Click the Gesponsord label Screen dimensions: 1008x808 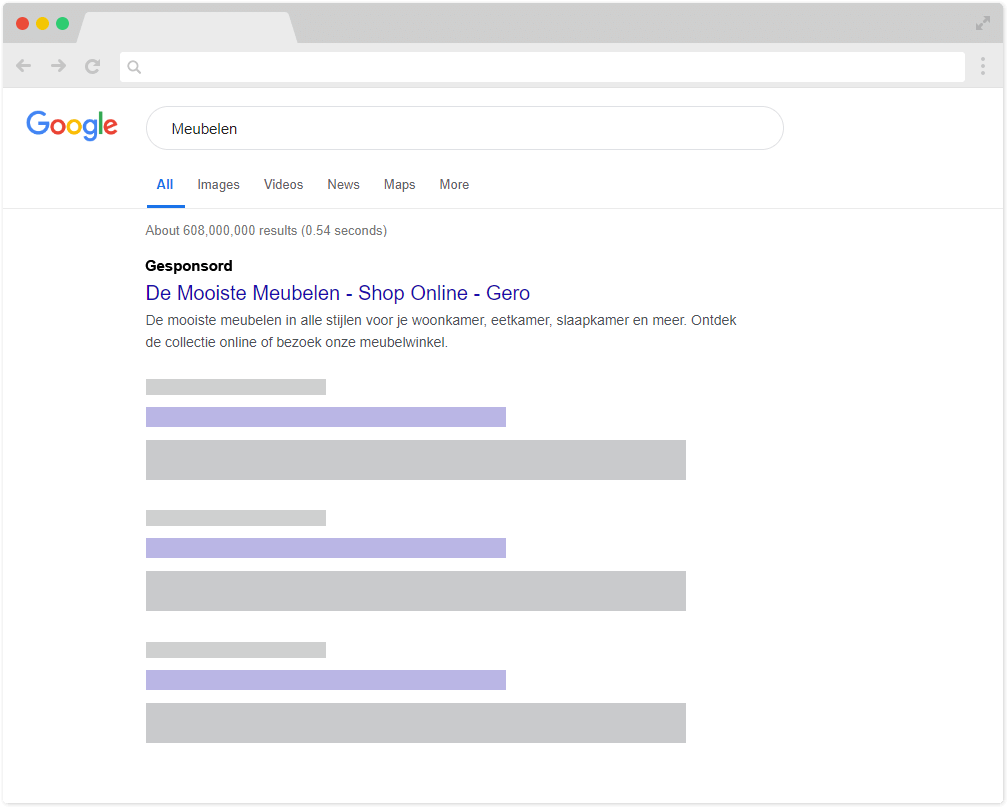(x=189, y=266)
